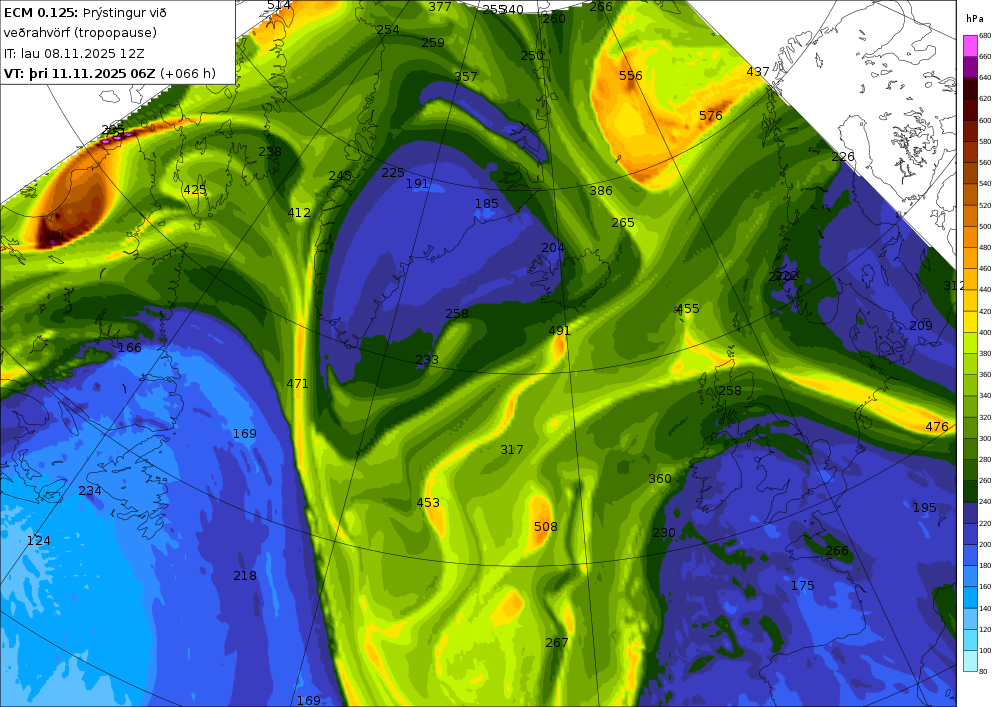The width and height of the screenshot is (1000, 707).
Task: Click the map value '556'
Action: tap(631, 76)
